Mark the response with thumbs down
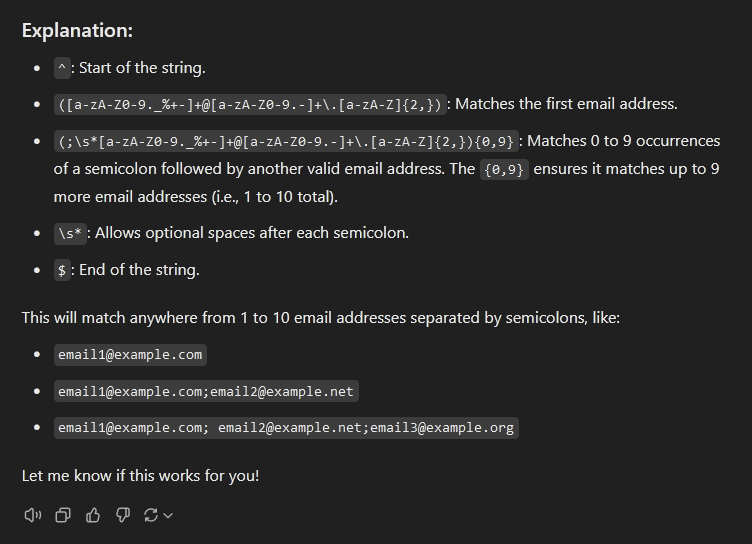Image resolution: width=752 pixels, height=544 pixels. tap(123, 515)
